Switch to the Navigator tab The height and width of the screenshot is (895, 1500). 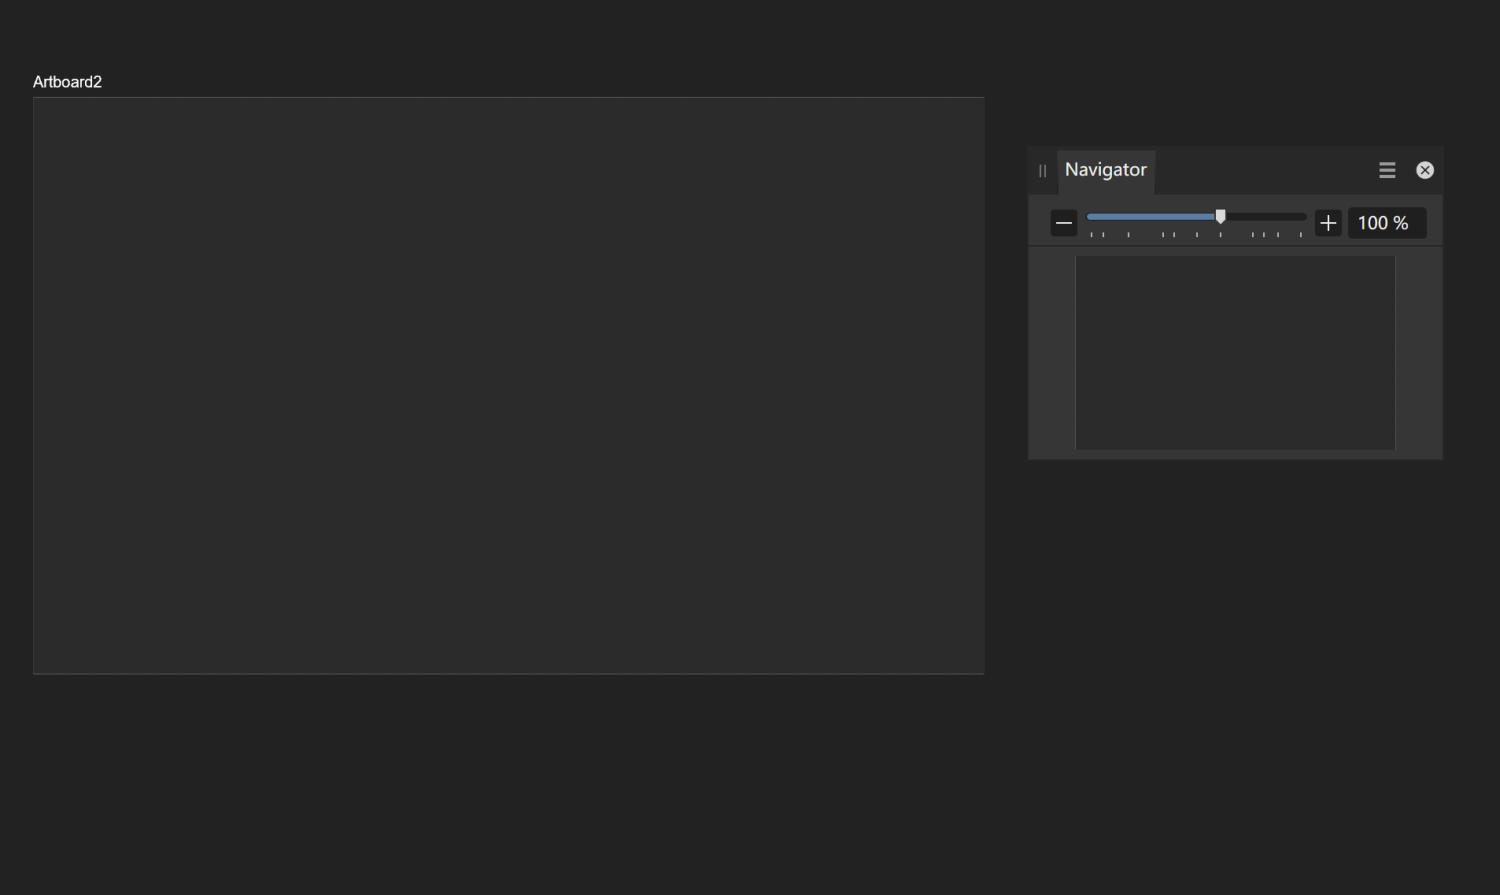click(1106, 170)
